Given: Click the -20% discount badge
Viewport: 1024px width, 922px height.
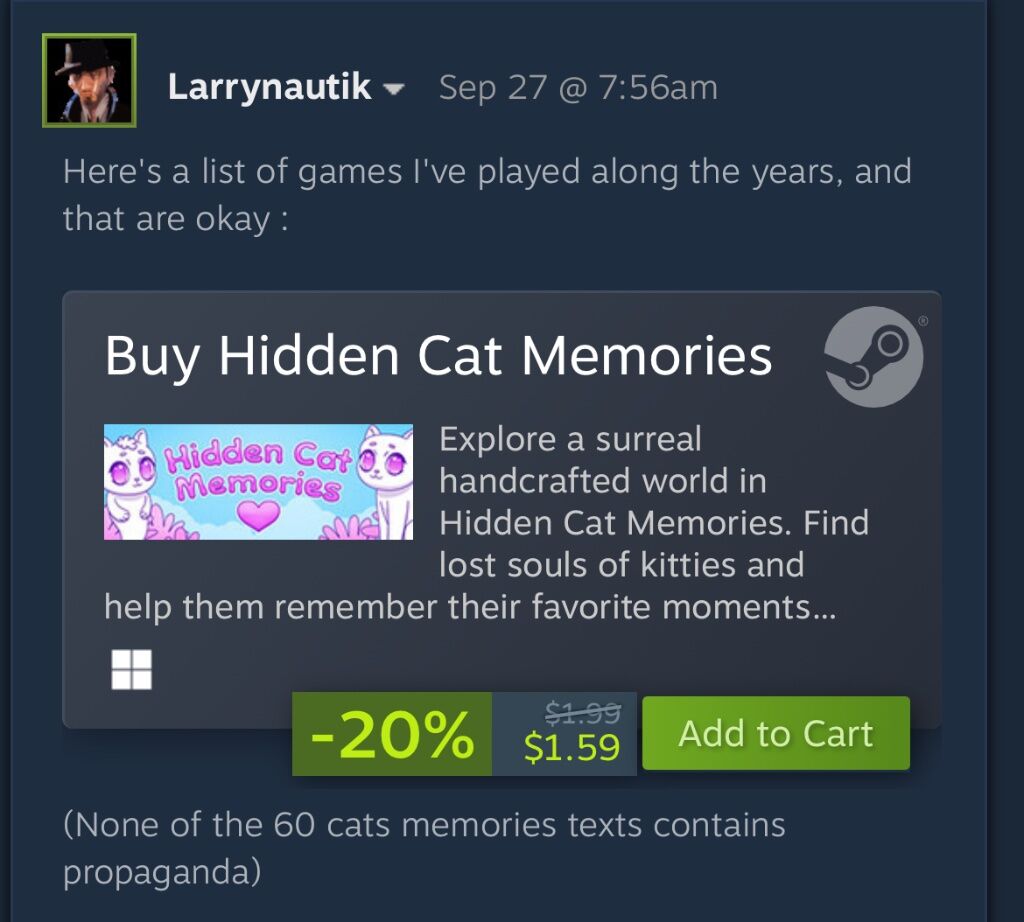Looking at the screenshot, I should [x=392, y=734].
